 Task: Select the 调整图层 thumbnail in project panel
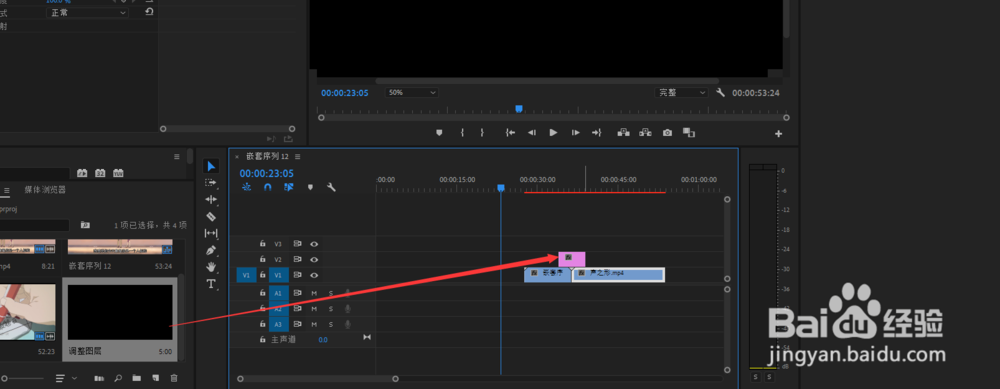point(120,312)
